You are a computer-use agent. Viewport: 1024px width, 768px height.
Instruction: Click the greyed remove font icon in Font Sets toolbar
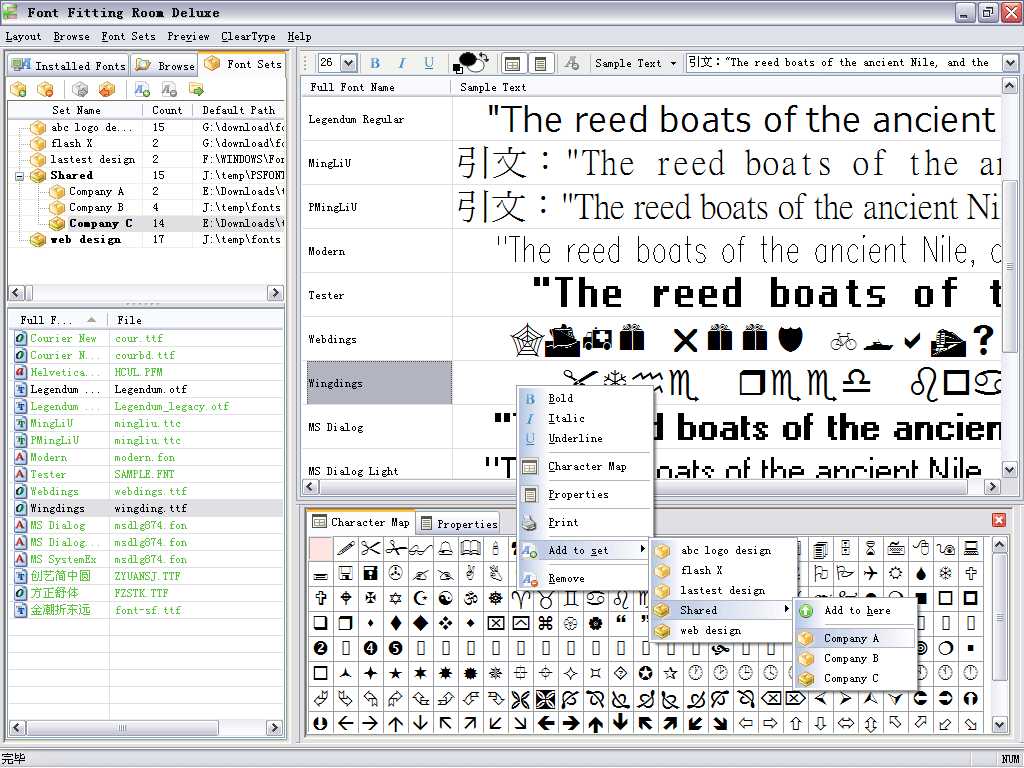coord(168,89)
